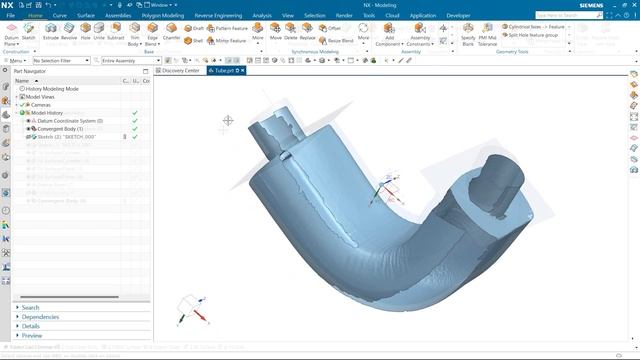Click Split Hole feature group command
Image resolution: width=640 pixels, height=360 pixels.
(x=530, y=35)
